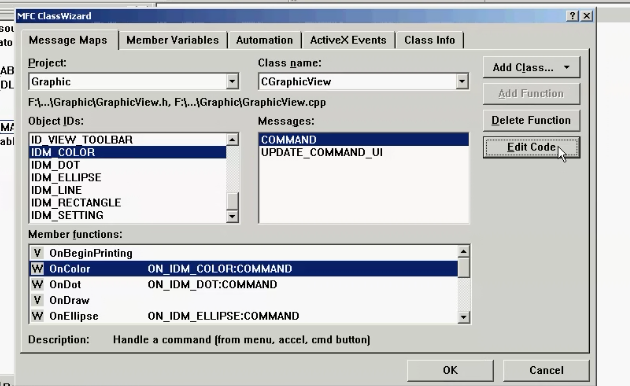Go to the Class Info tab
Viewport: 630px width, 386px height.
[x=430, y=40]
